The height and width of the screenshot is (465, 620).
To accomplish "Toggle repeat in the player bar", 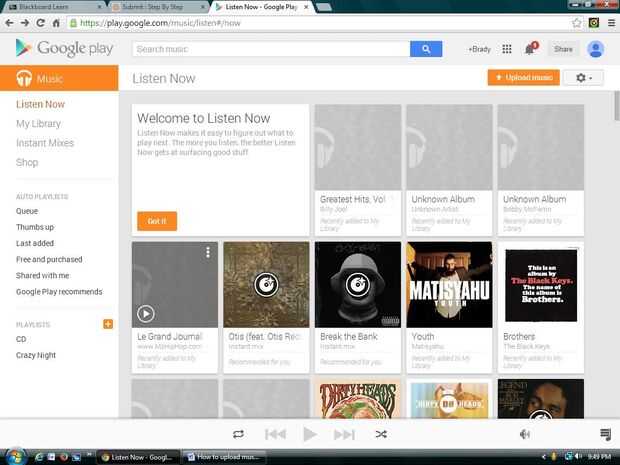I will pos(238,434).
